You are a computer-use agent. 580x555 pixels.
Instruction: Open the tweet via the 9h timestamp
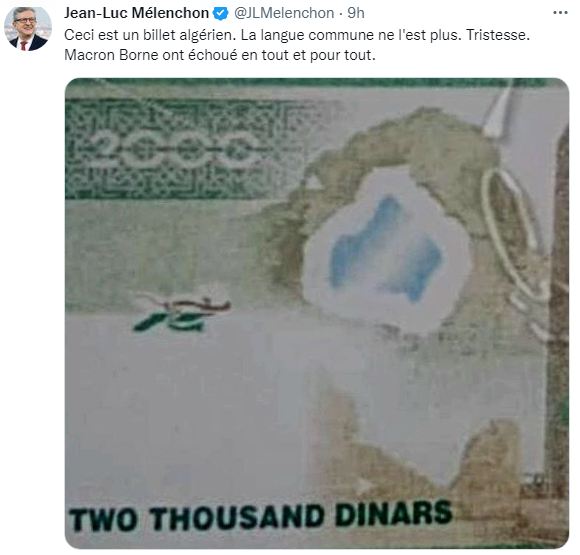[x=356, y=13]
